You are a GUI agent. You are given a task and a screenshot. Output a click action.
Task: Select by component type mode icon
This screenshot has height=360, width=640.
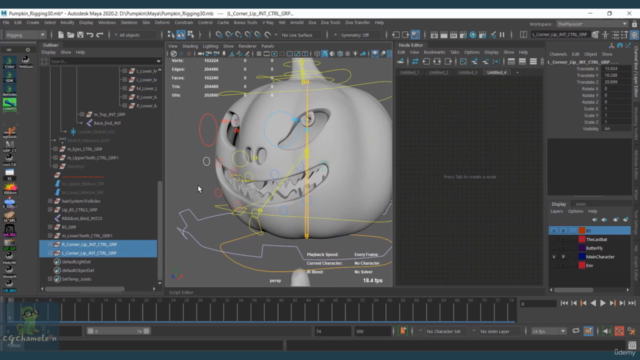pyautogui.click(x=191, y=35)
